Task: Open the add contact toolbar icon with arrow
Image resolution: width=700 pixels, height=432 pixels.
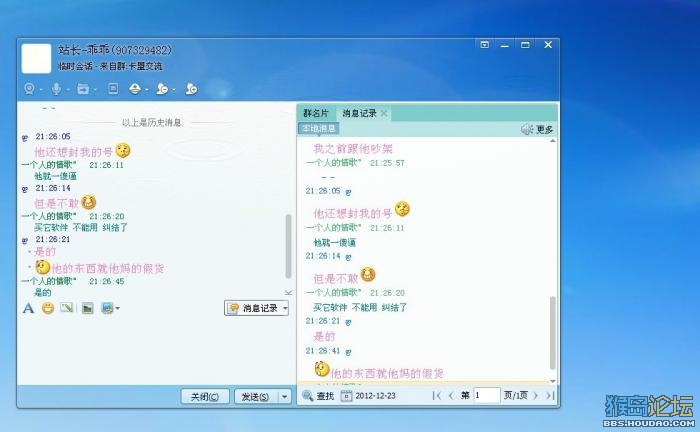Action: 162,89
